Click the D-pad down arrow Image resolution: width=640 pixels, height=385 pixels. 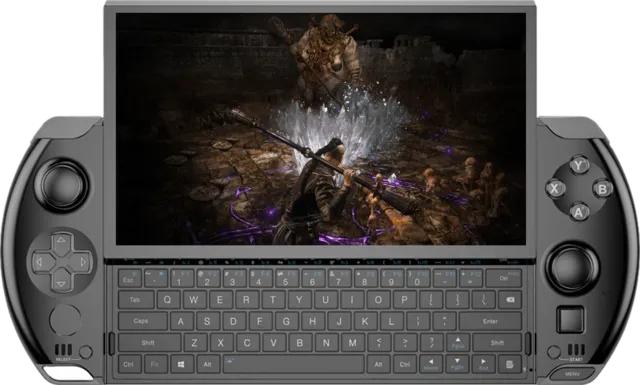(61, 283)
